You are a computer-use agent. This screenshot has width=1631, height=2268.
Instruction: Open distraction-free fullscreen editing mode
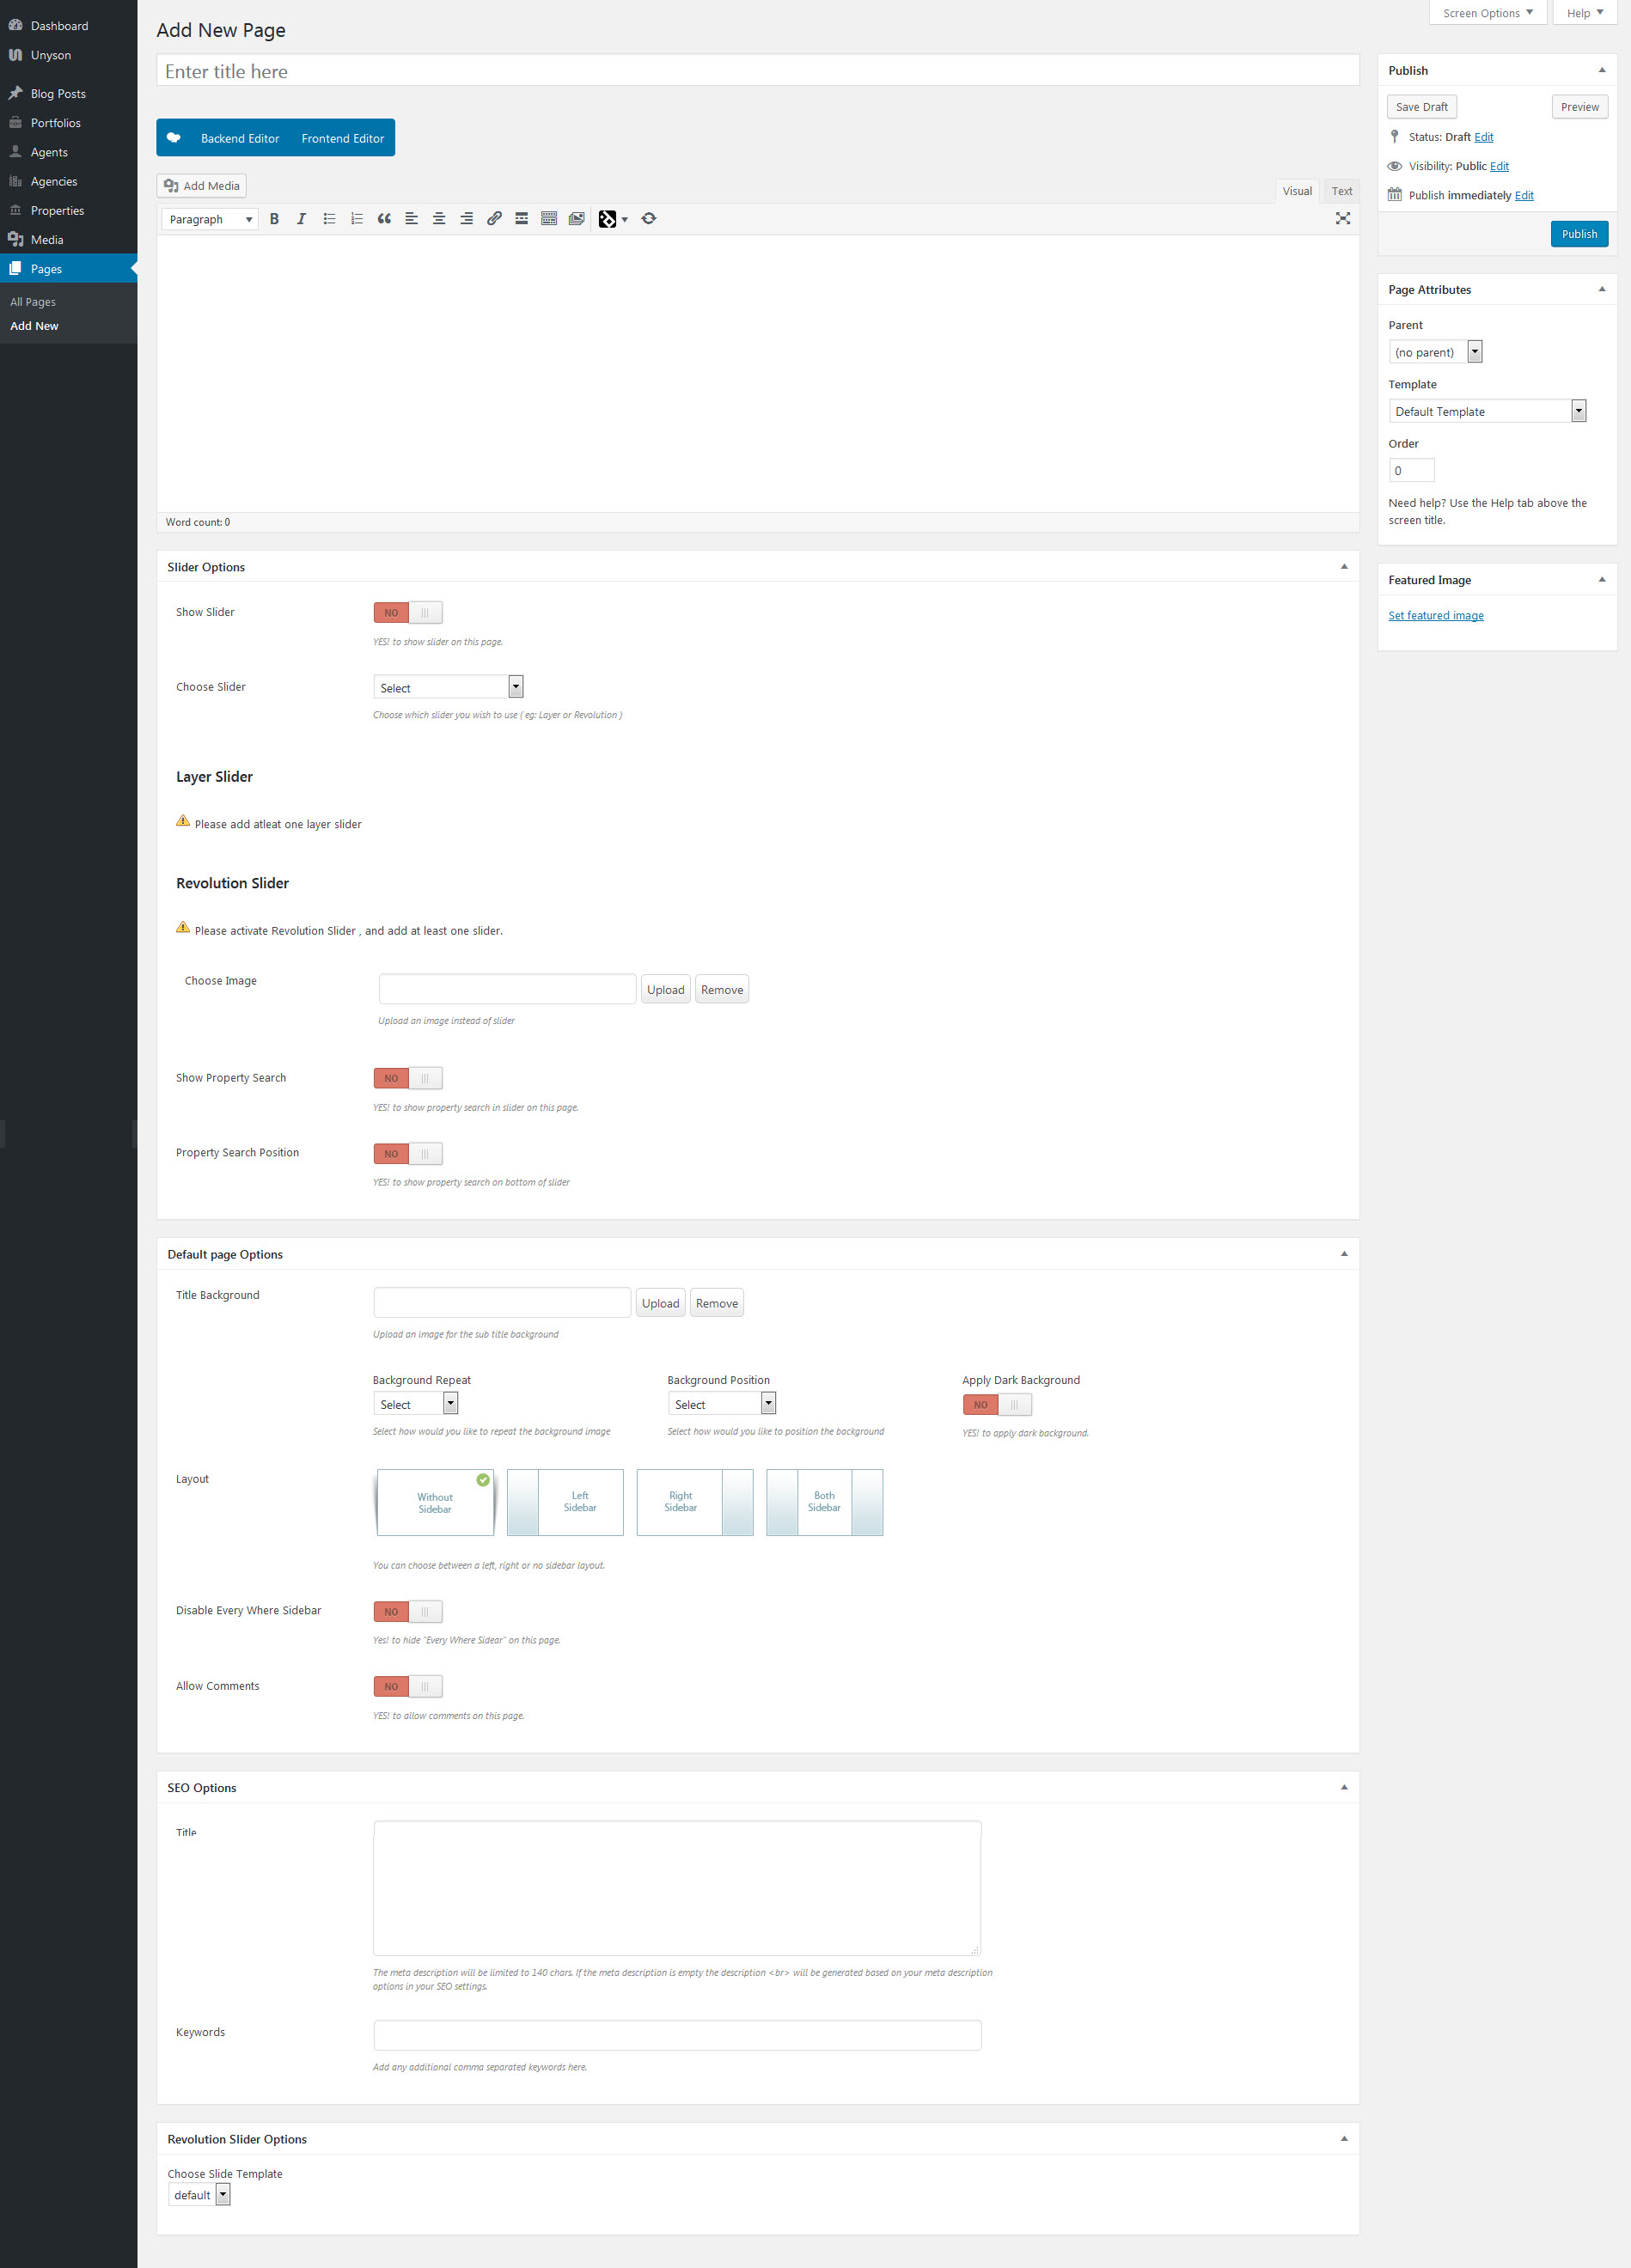pyautogui.click(x=1343, y=218)
